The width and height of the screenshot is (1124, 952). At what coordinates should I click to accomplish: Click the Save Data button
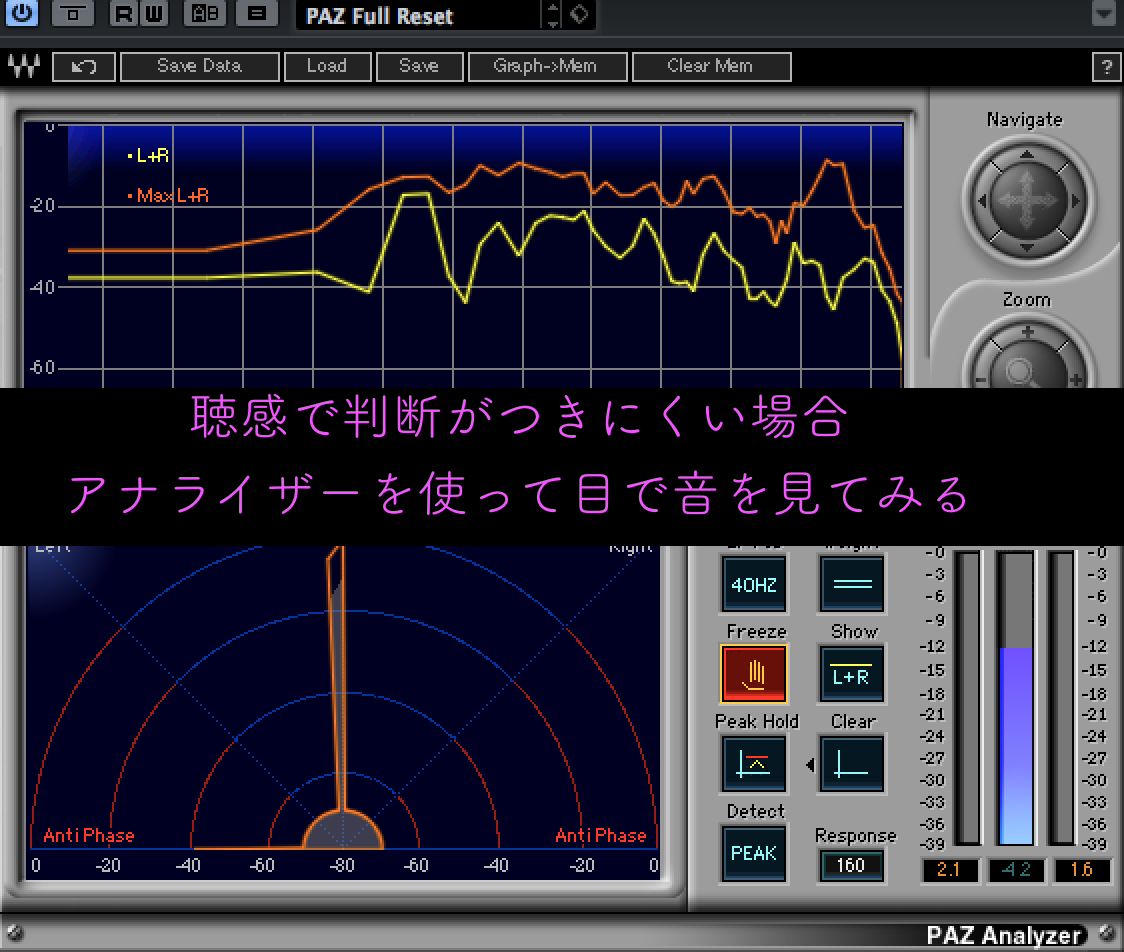pyautogui.click(x=199, y=67)
